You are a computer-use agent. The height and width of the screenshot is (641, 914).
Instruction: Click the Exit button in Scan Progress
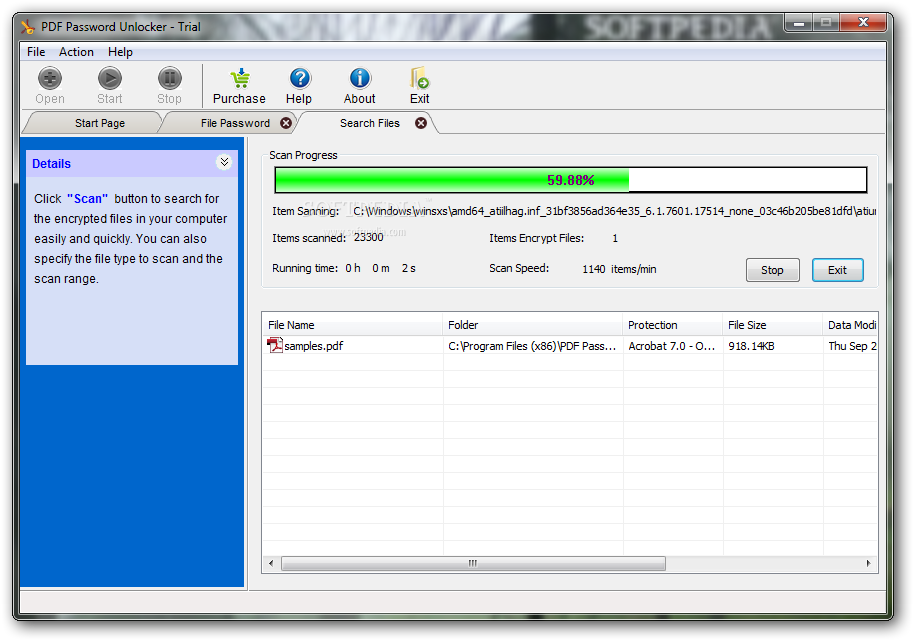[x=838, y=270]
